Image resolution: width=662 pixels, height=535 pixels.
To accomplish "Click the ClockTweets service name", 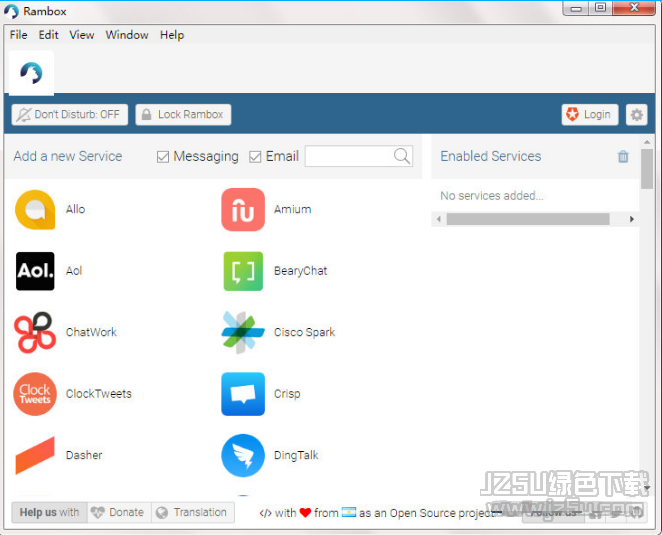I will point(99,394).
